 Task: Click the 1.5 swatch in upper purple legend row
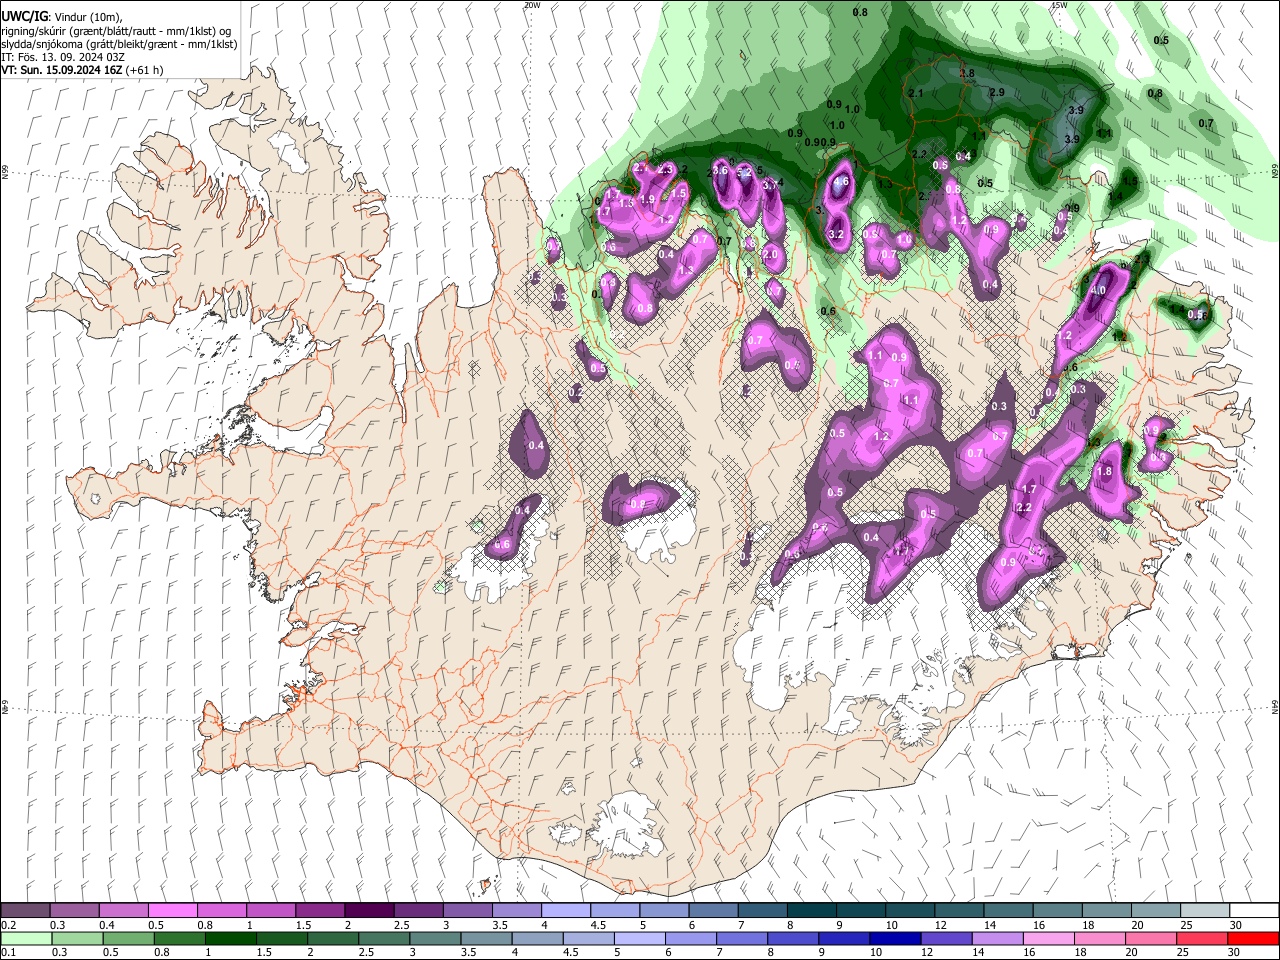click(320, 911)
